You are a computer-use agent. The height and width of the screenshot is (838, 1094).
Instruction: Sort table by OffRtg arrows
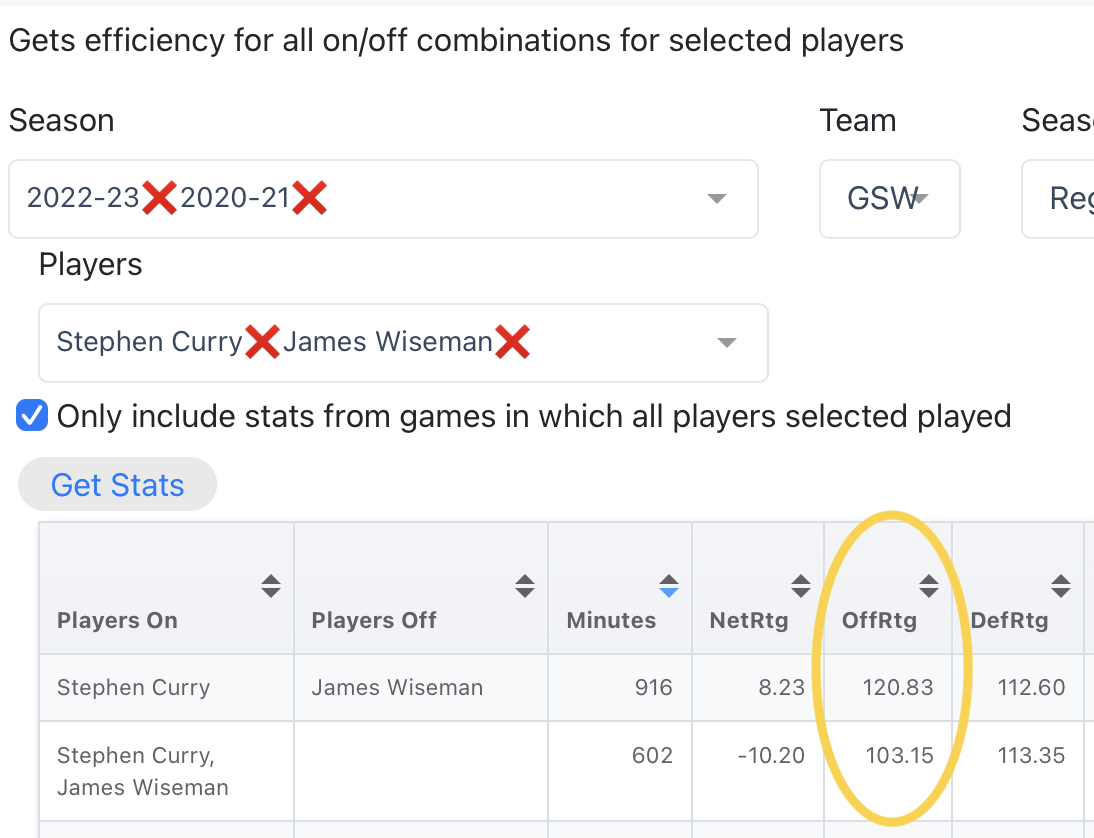pyautogui.click(x=929, y=586)
